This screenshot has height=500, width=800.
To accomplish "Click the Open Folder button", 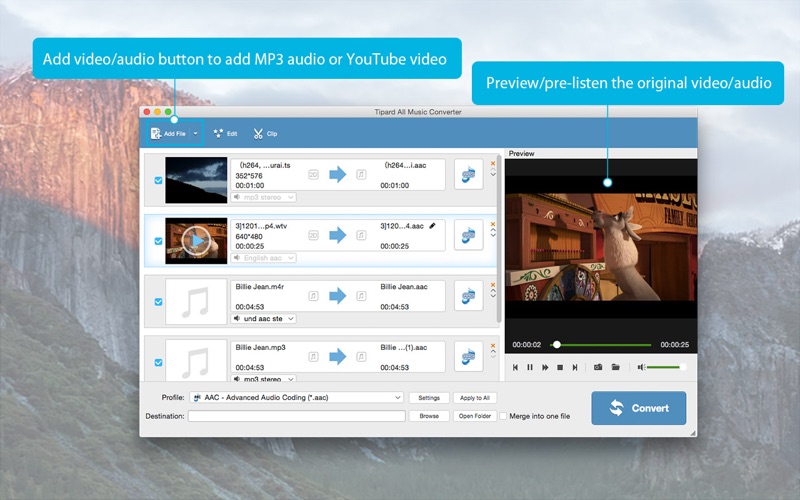I will tap(475, 416).
